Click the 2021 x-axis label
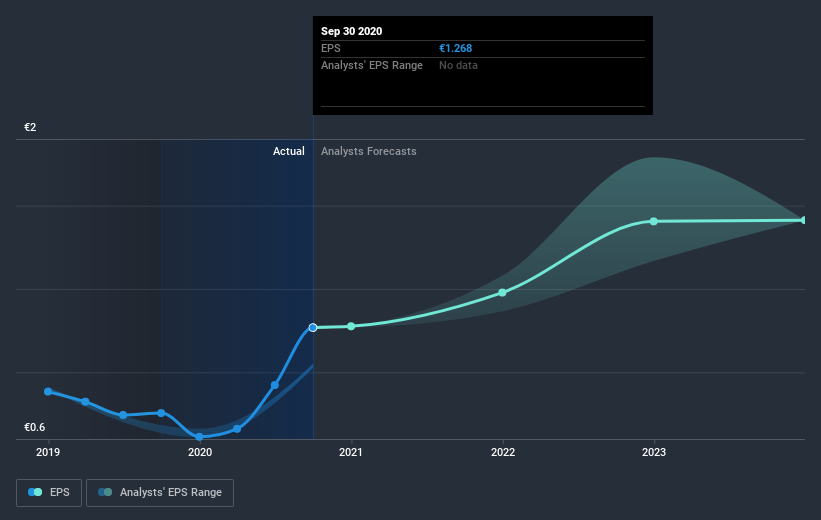This screenshot has width=821, height=520. (x=350, y=452)
